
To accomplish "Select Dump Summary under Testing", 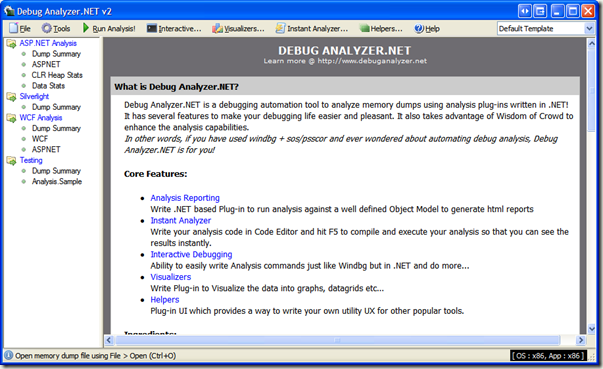I will [56, 171].
